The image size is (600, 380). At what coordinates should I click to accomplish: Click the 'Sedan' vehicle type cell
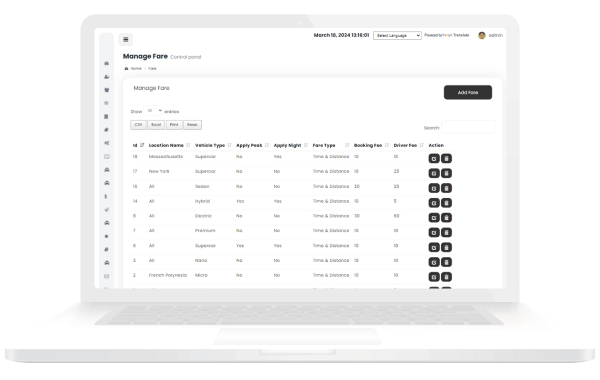point(202,186)
